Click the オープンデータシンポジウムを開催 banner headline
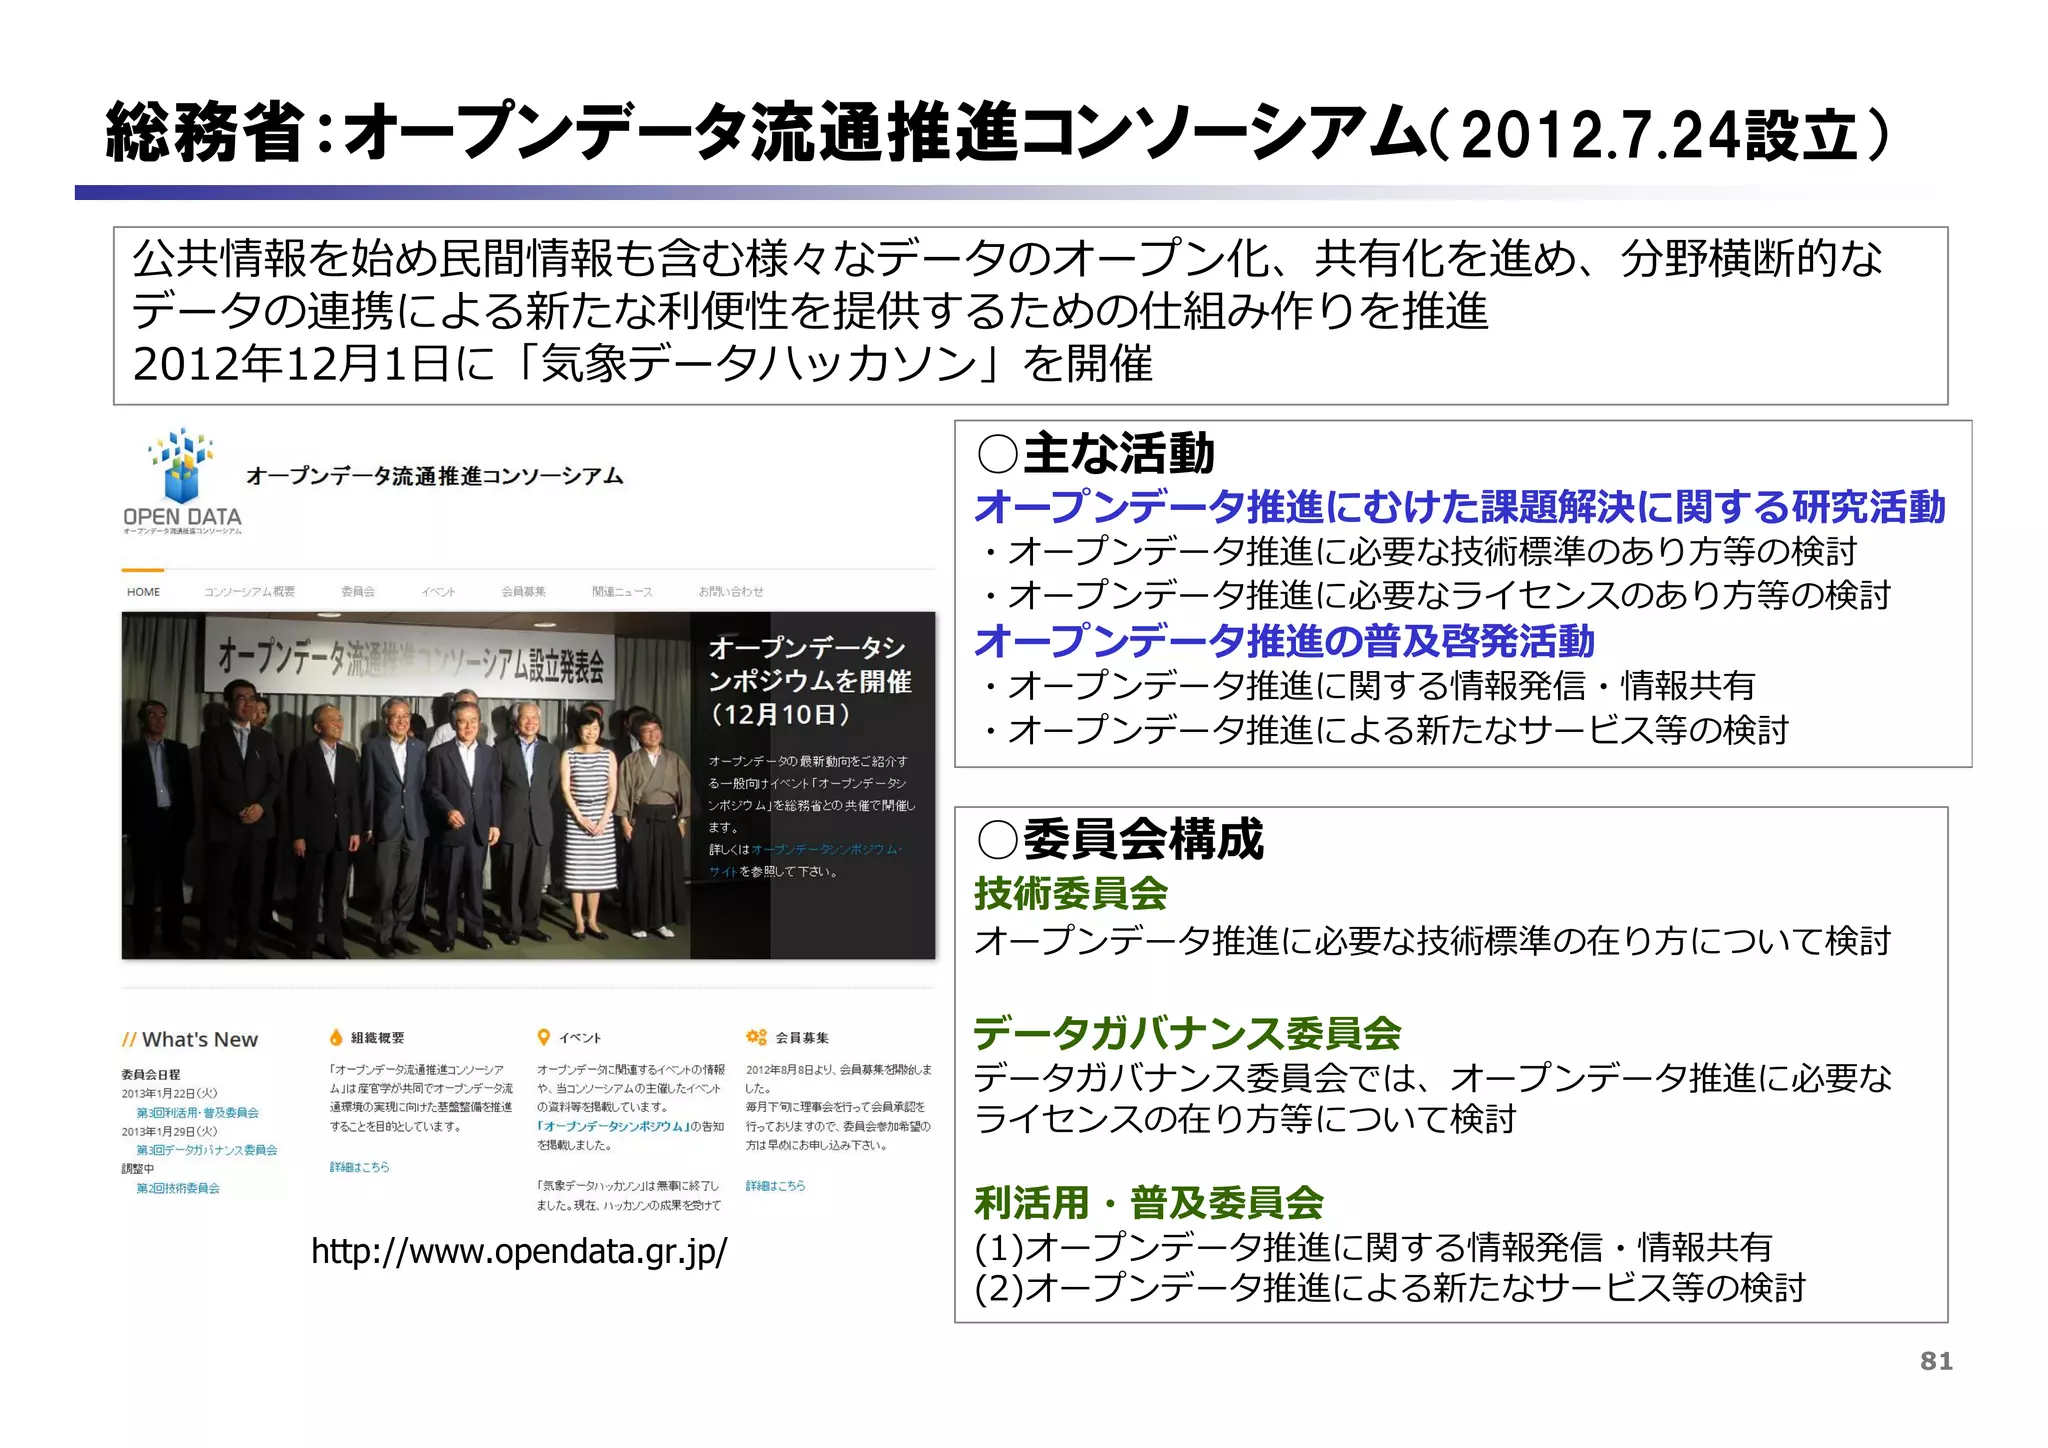The image size is (2048, 1448). [x=810, y=681]
